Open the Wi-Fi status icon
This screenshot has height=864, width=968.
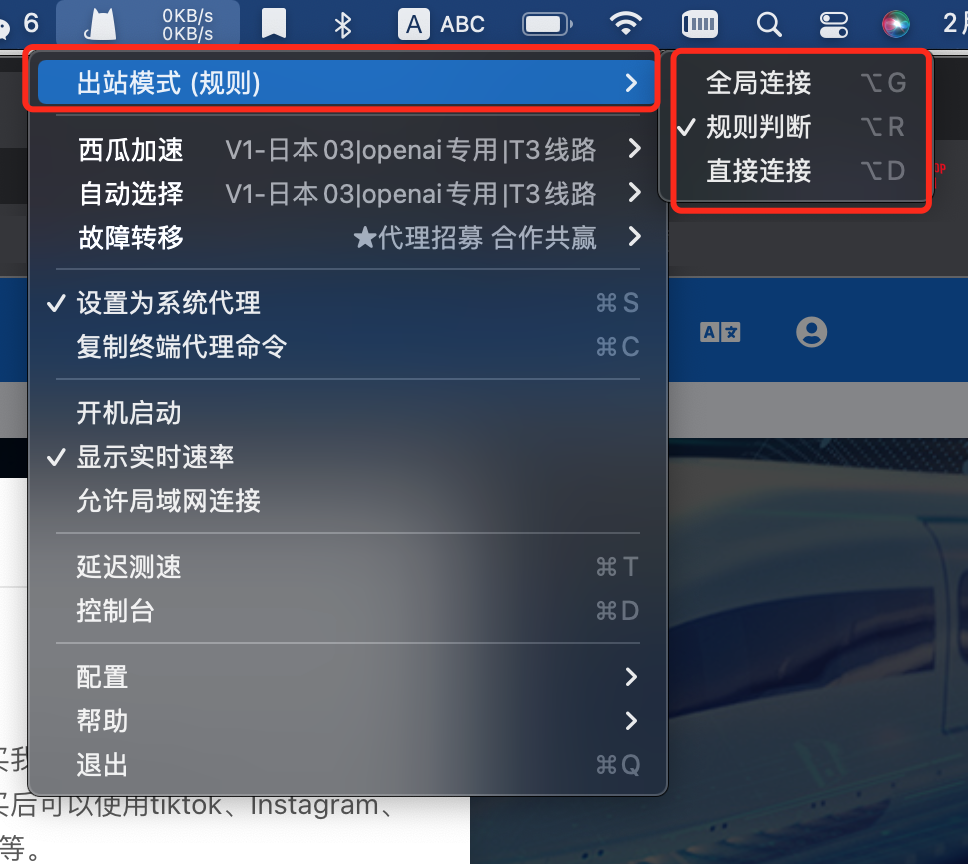pos(625,24)
